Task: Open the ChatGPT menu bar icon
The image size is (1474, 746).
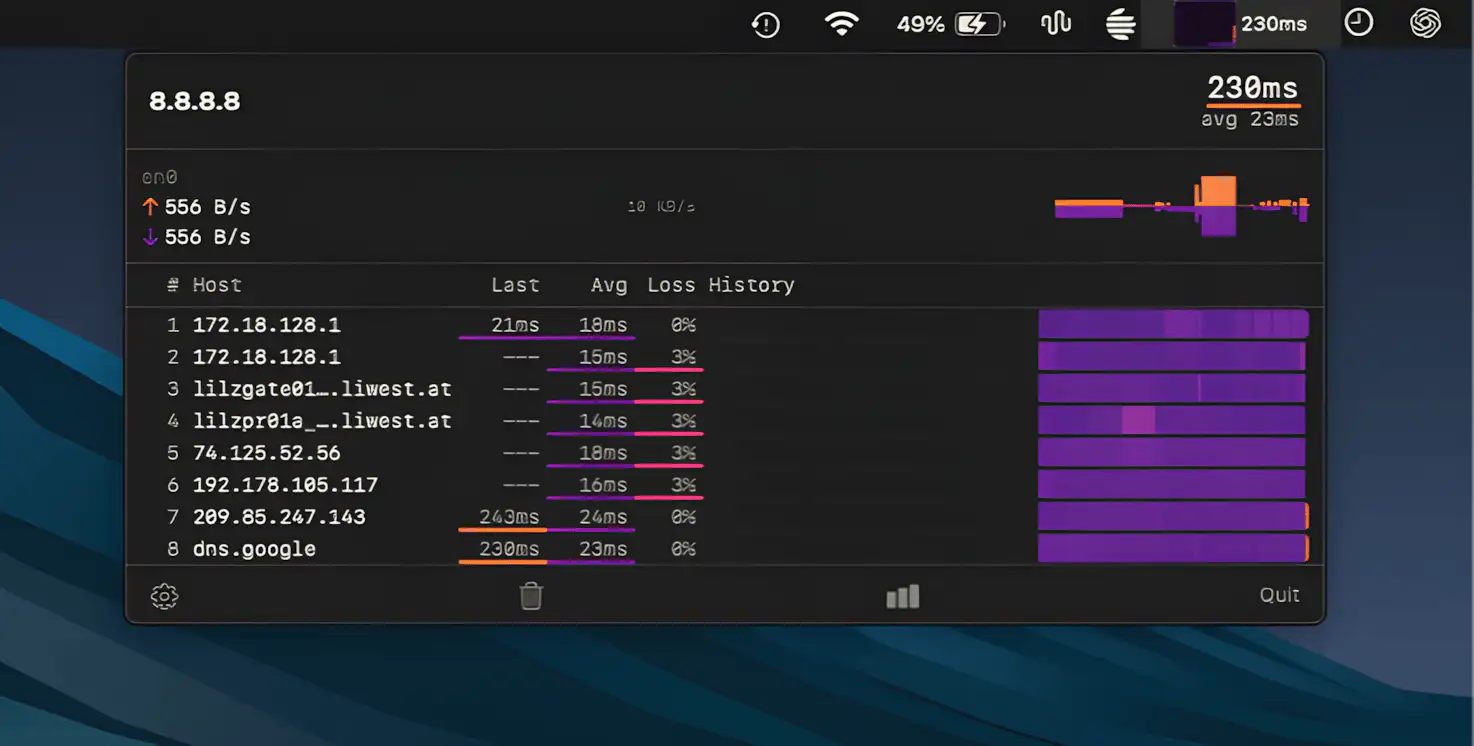Action: (x=1425, y=24)
